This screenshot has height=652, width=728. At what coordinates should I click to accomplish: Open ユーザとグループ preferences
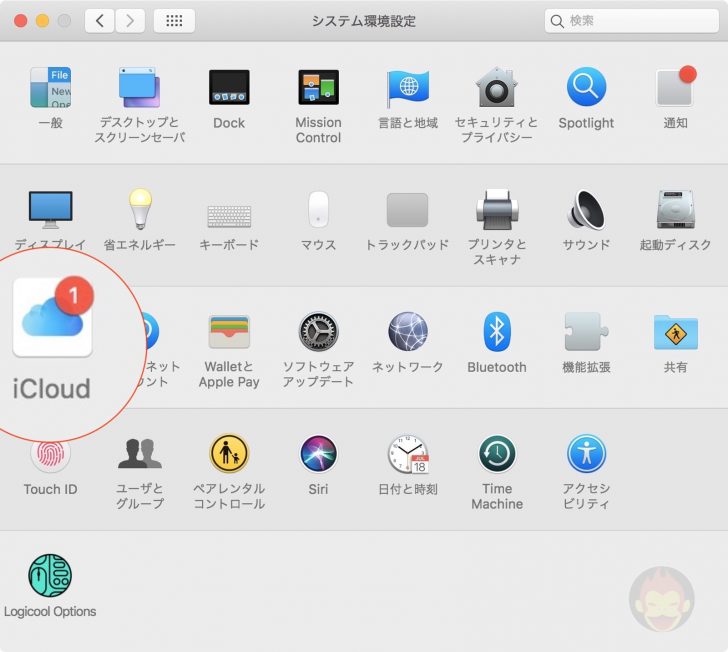(139, 453)
